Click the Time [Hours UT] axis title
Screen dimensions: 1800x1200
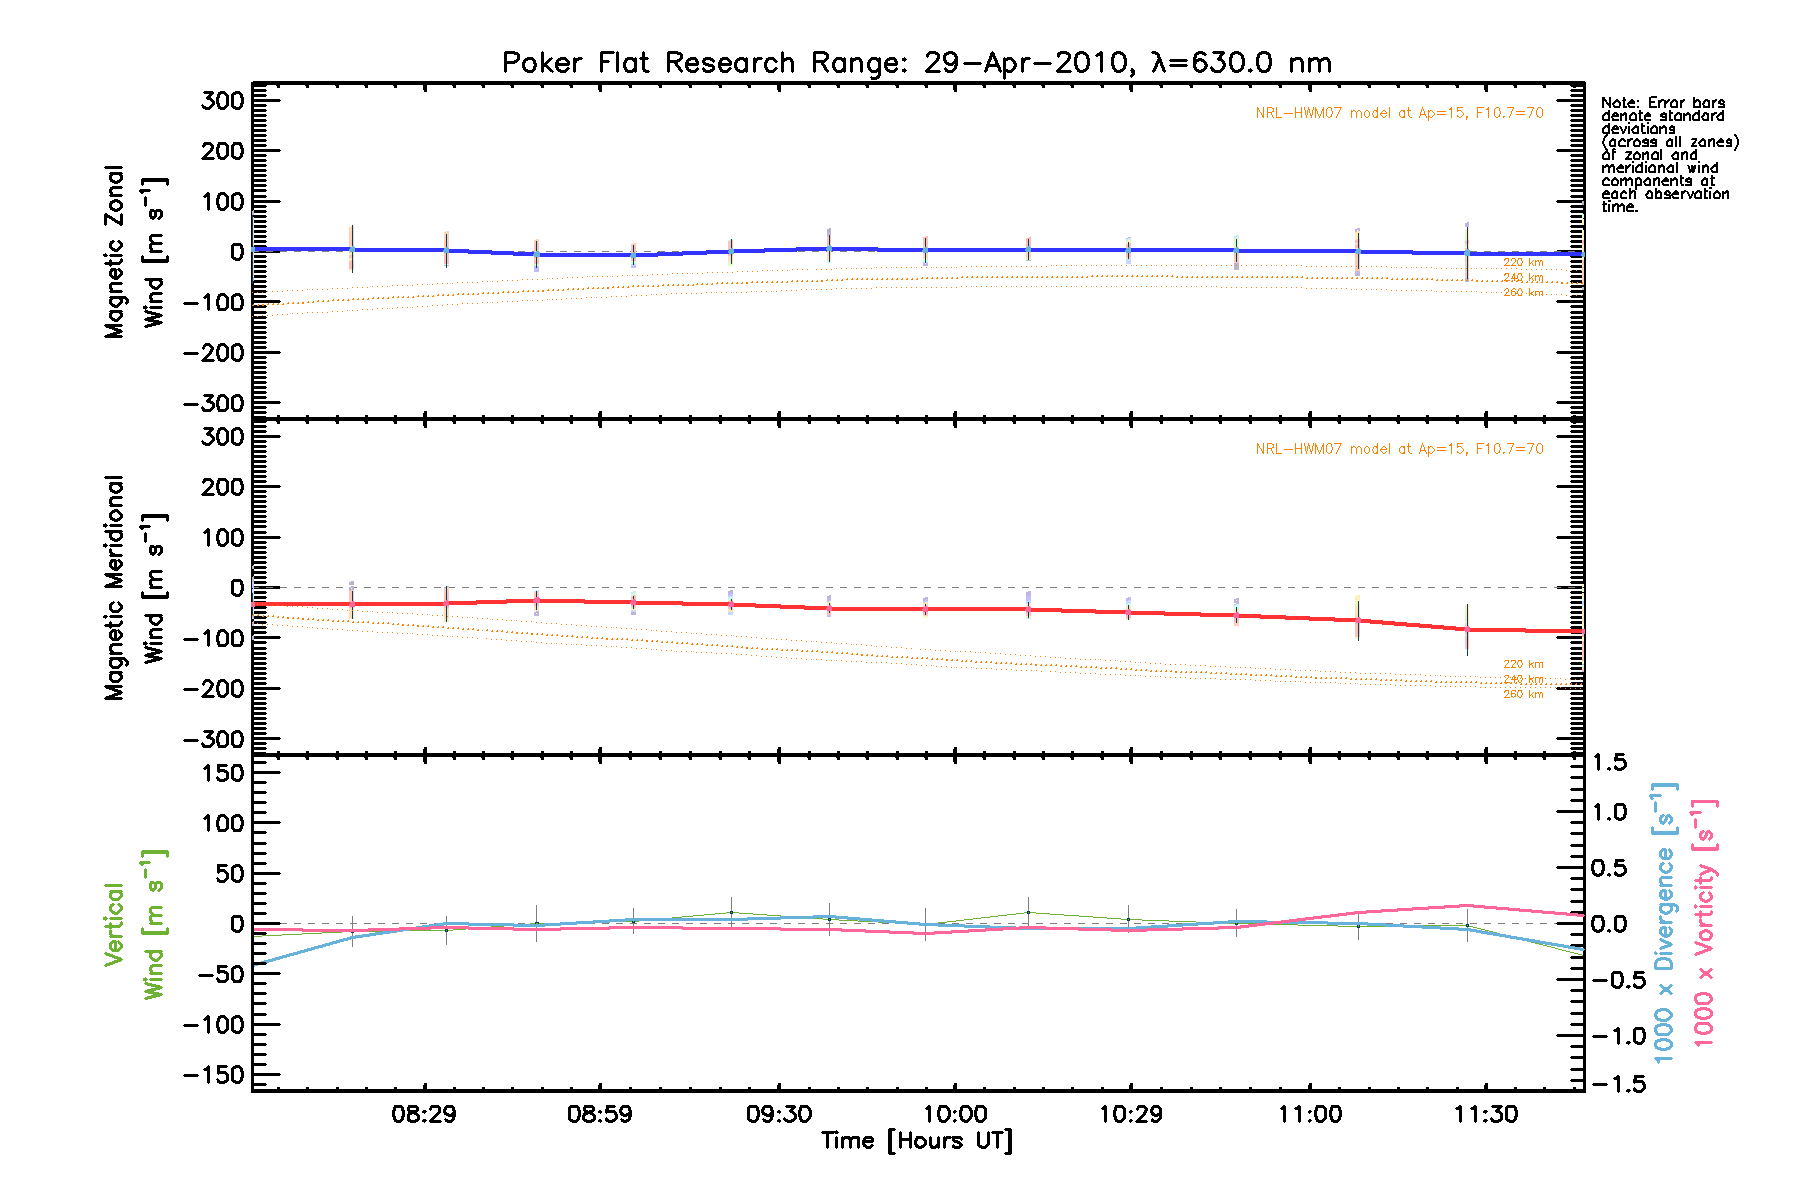(917, 1141)
